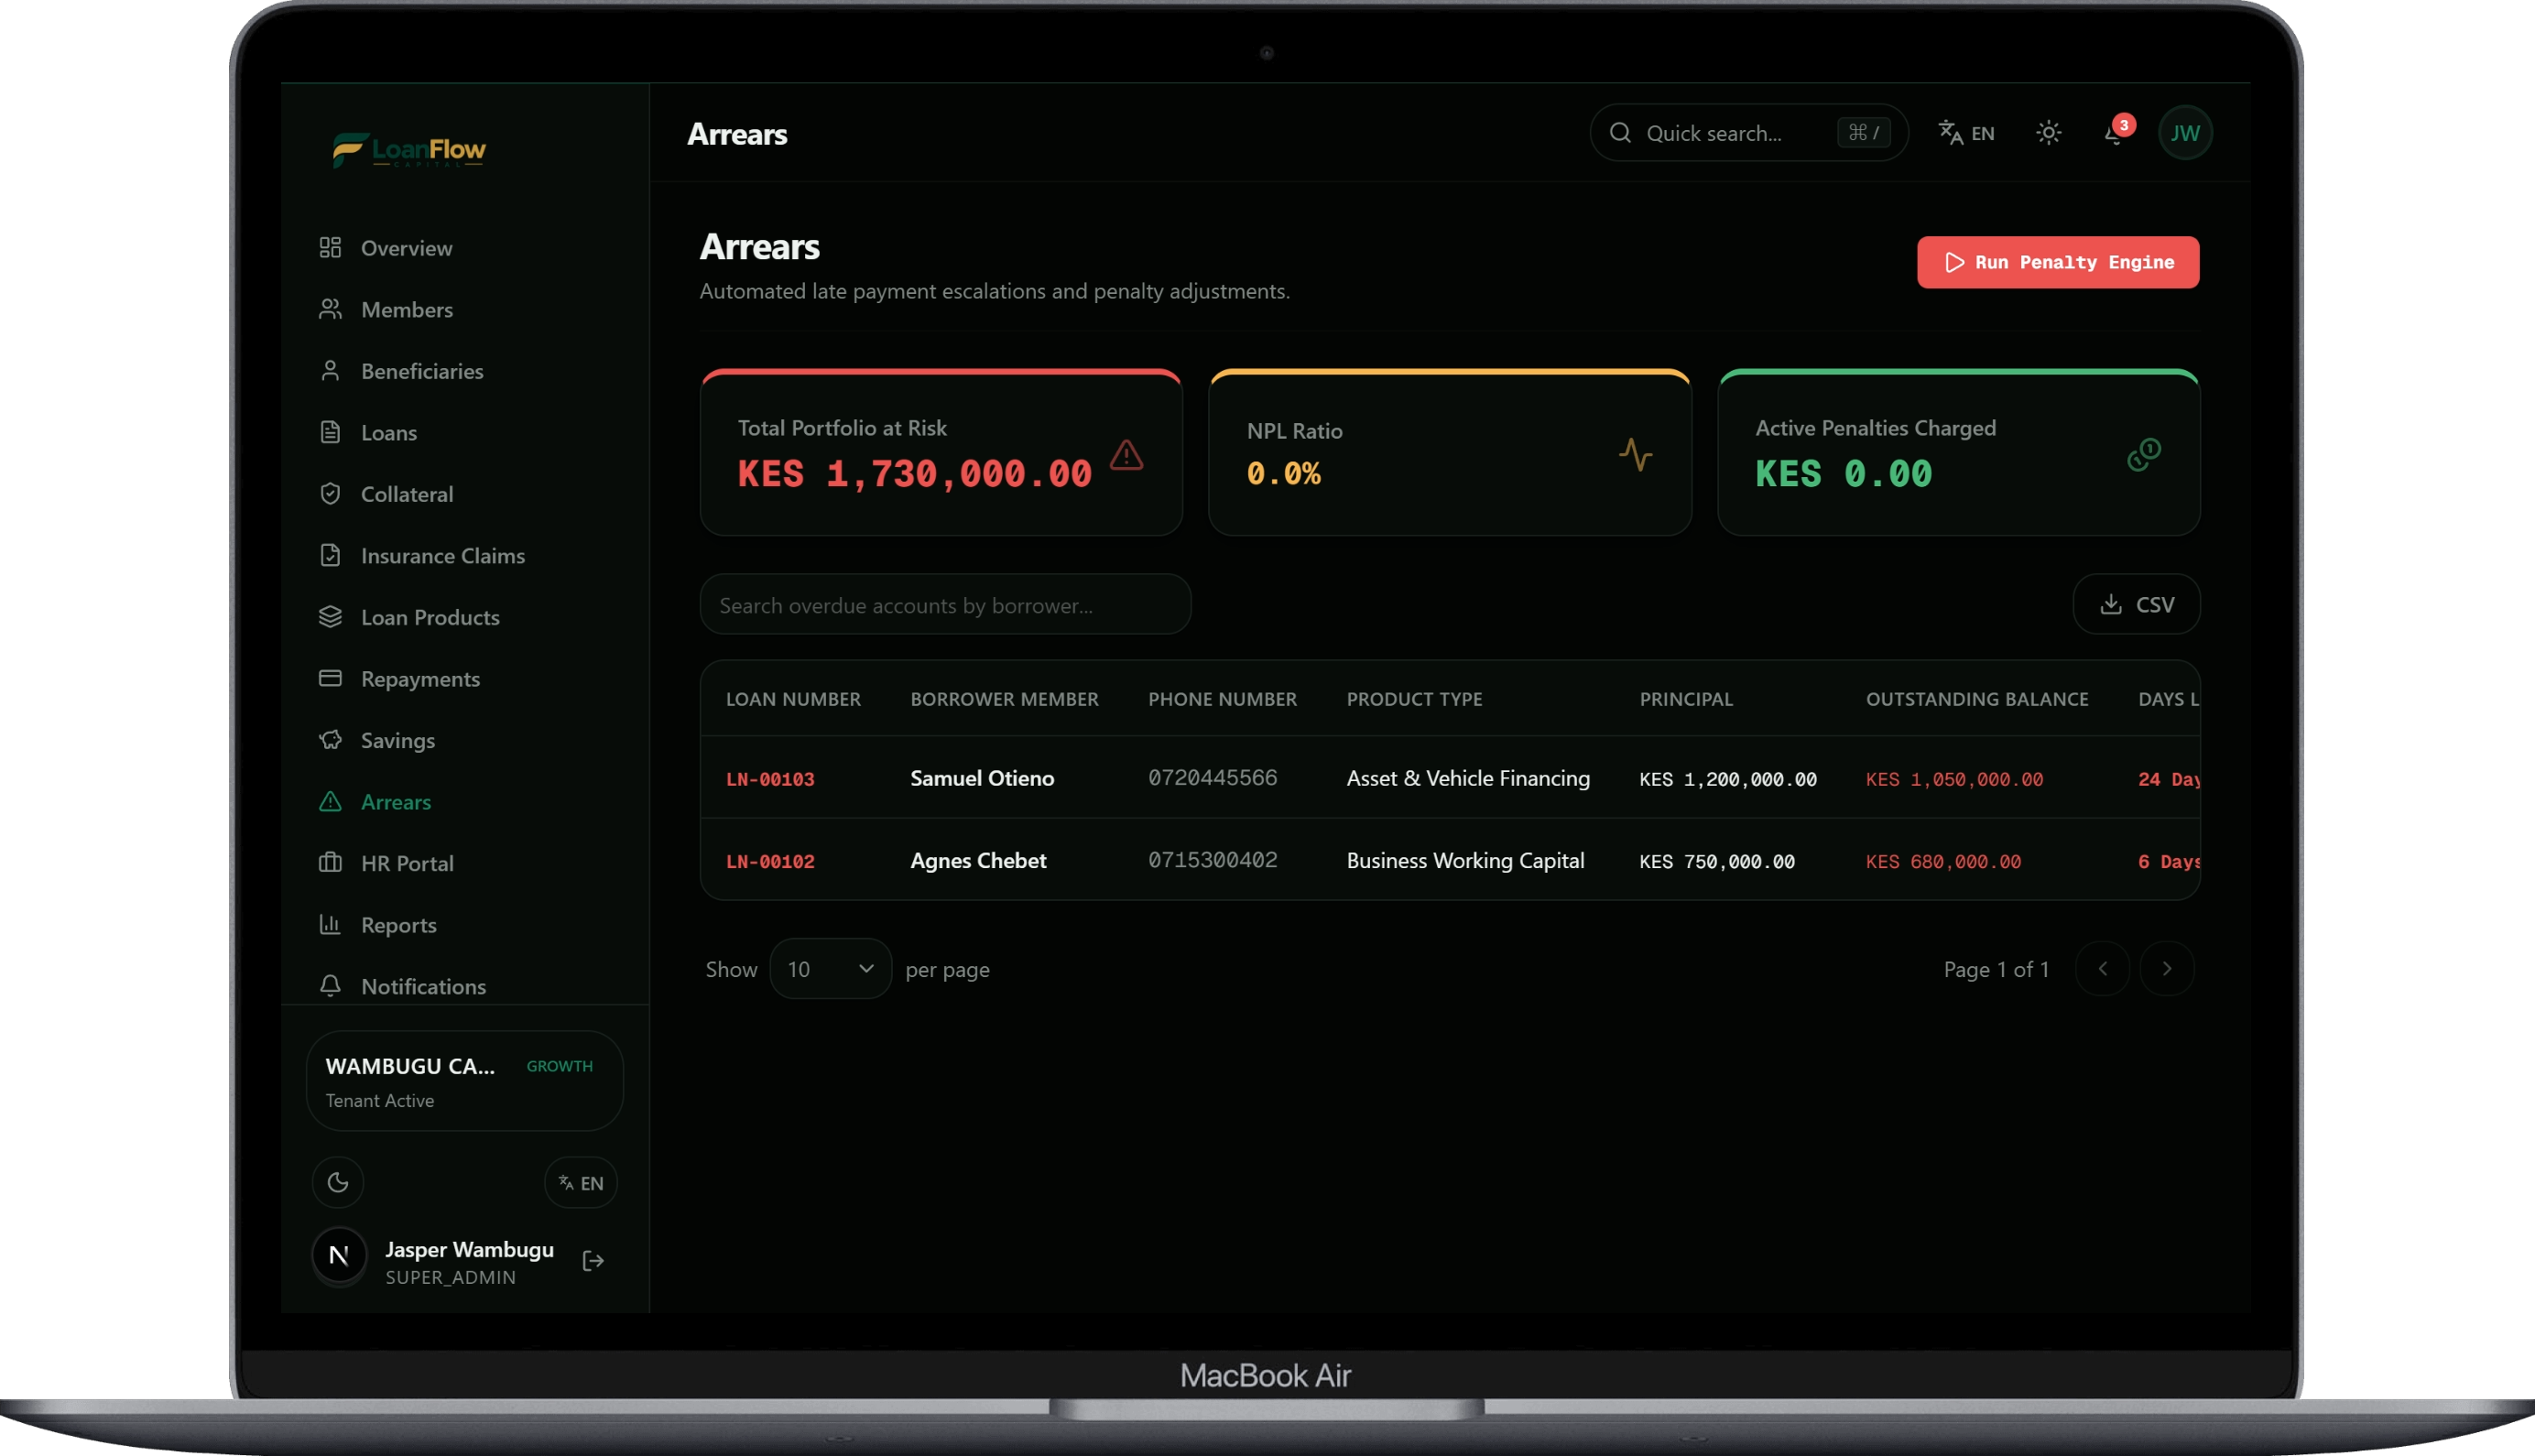Toggle dark mode moon icon in sidebar
Screen dimensions: 2535x1456
[x=338, y=1183]
